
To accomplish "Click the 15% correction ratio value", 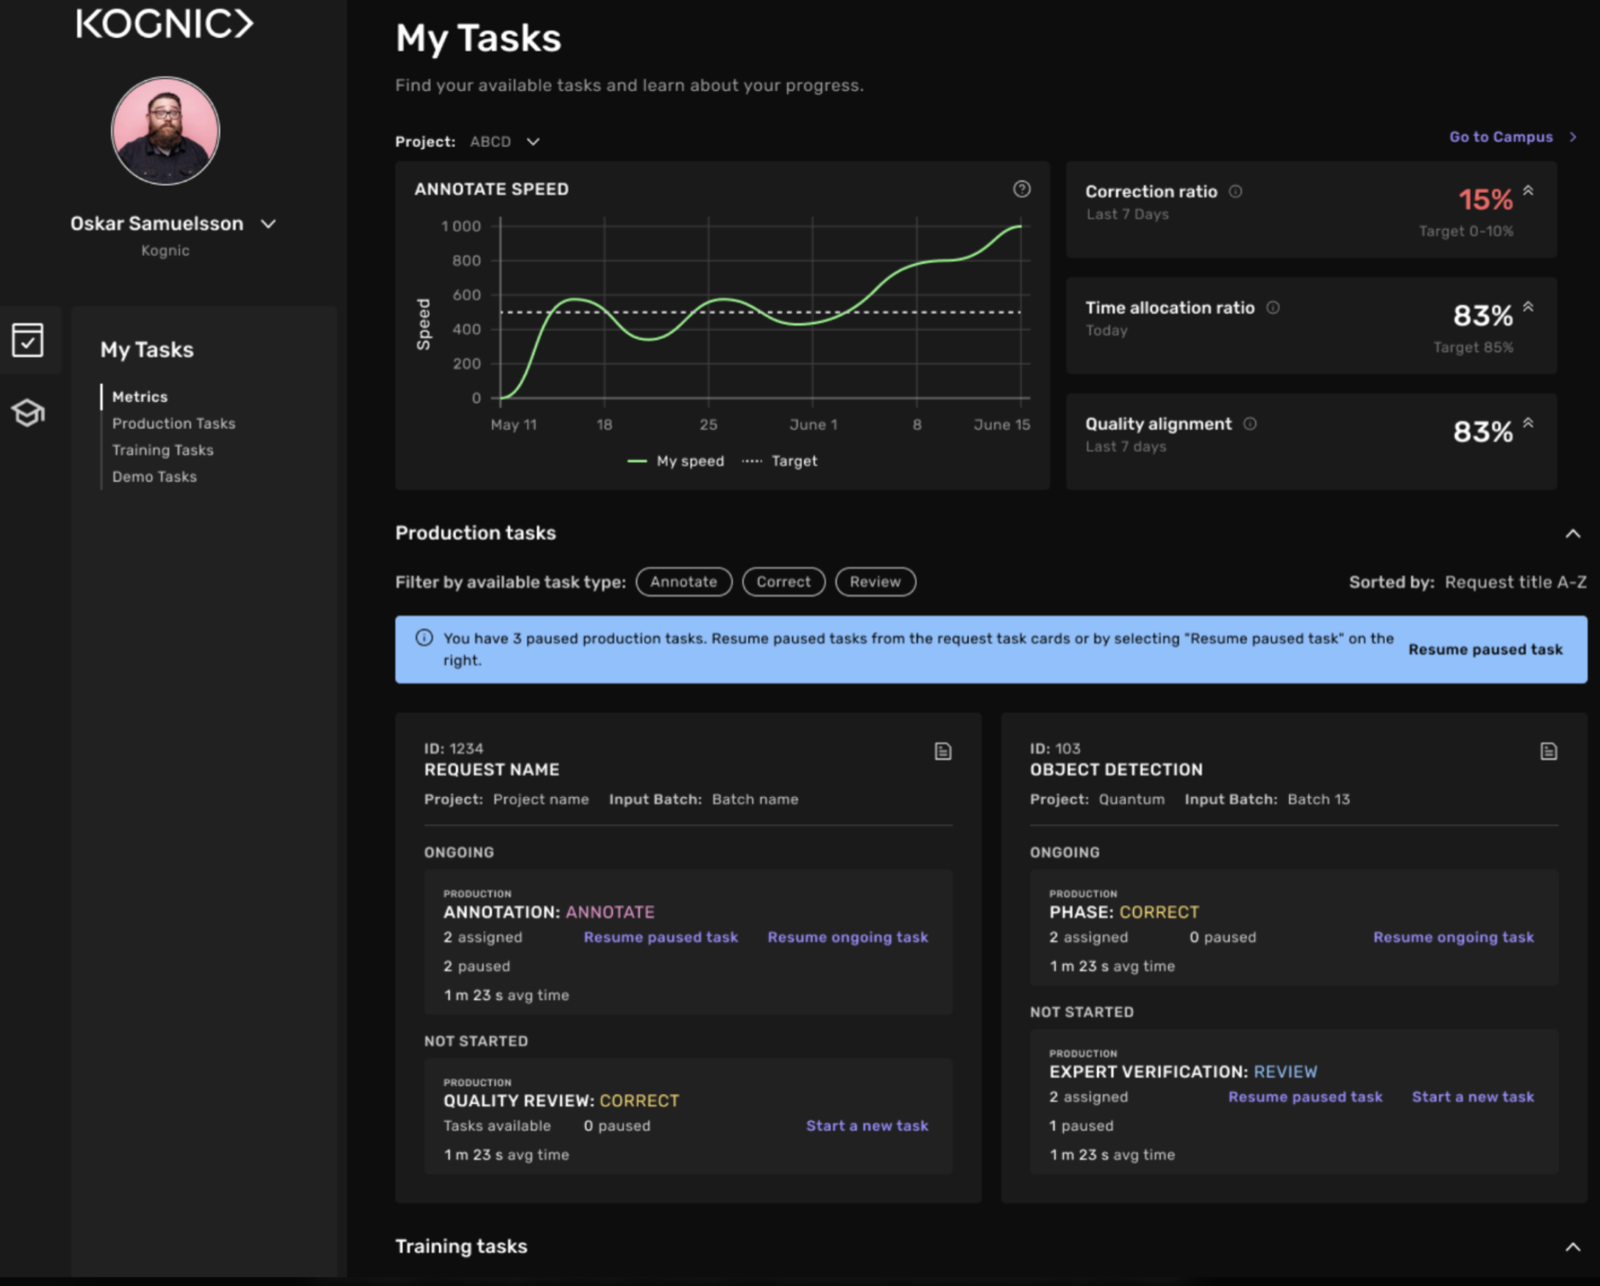I will (1486, 200).
